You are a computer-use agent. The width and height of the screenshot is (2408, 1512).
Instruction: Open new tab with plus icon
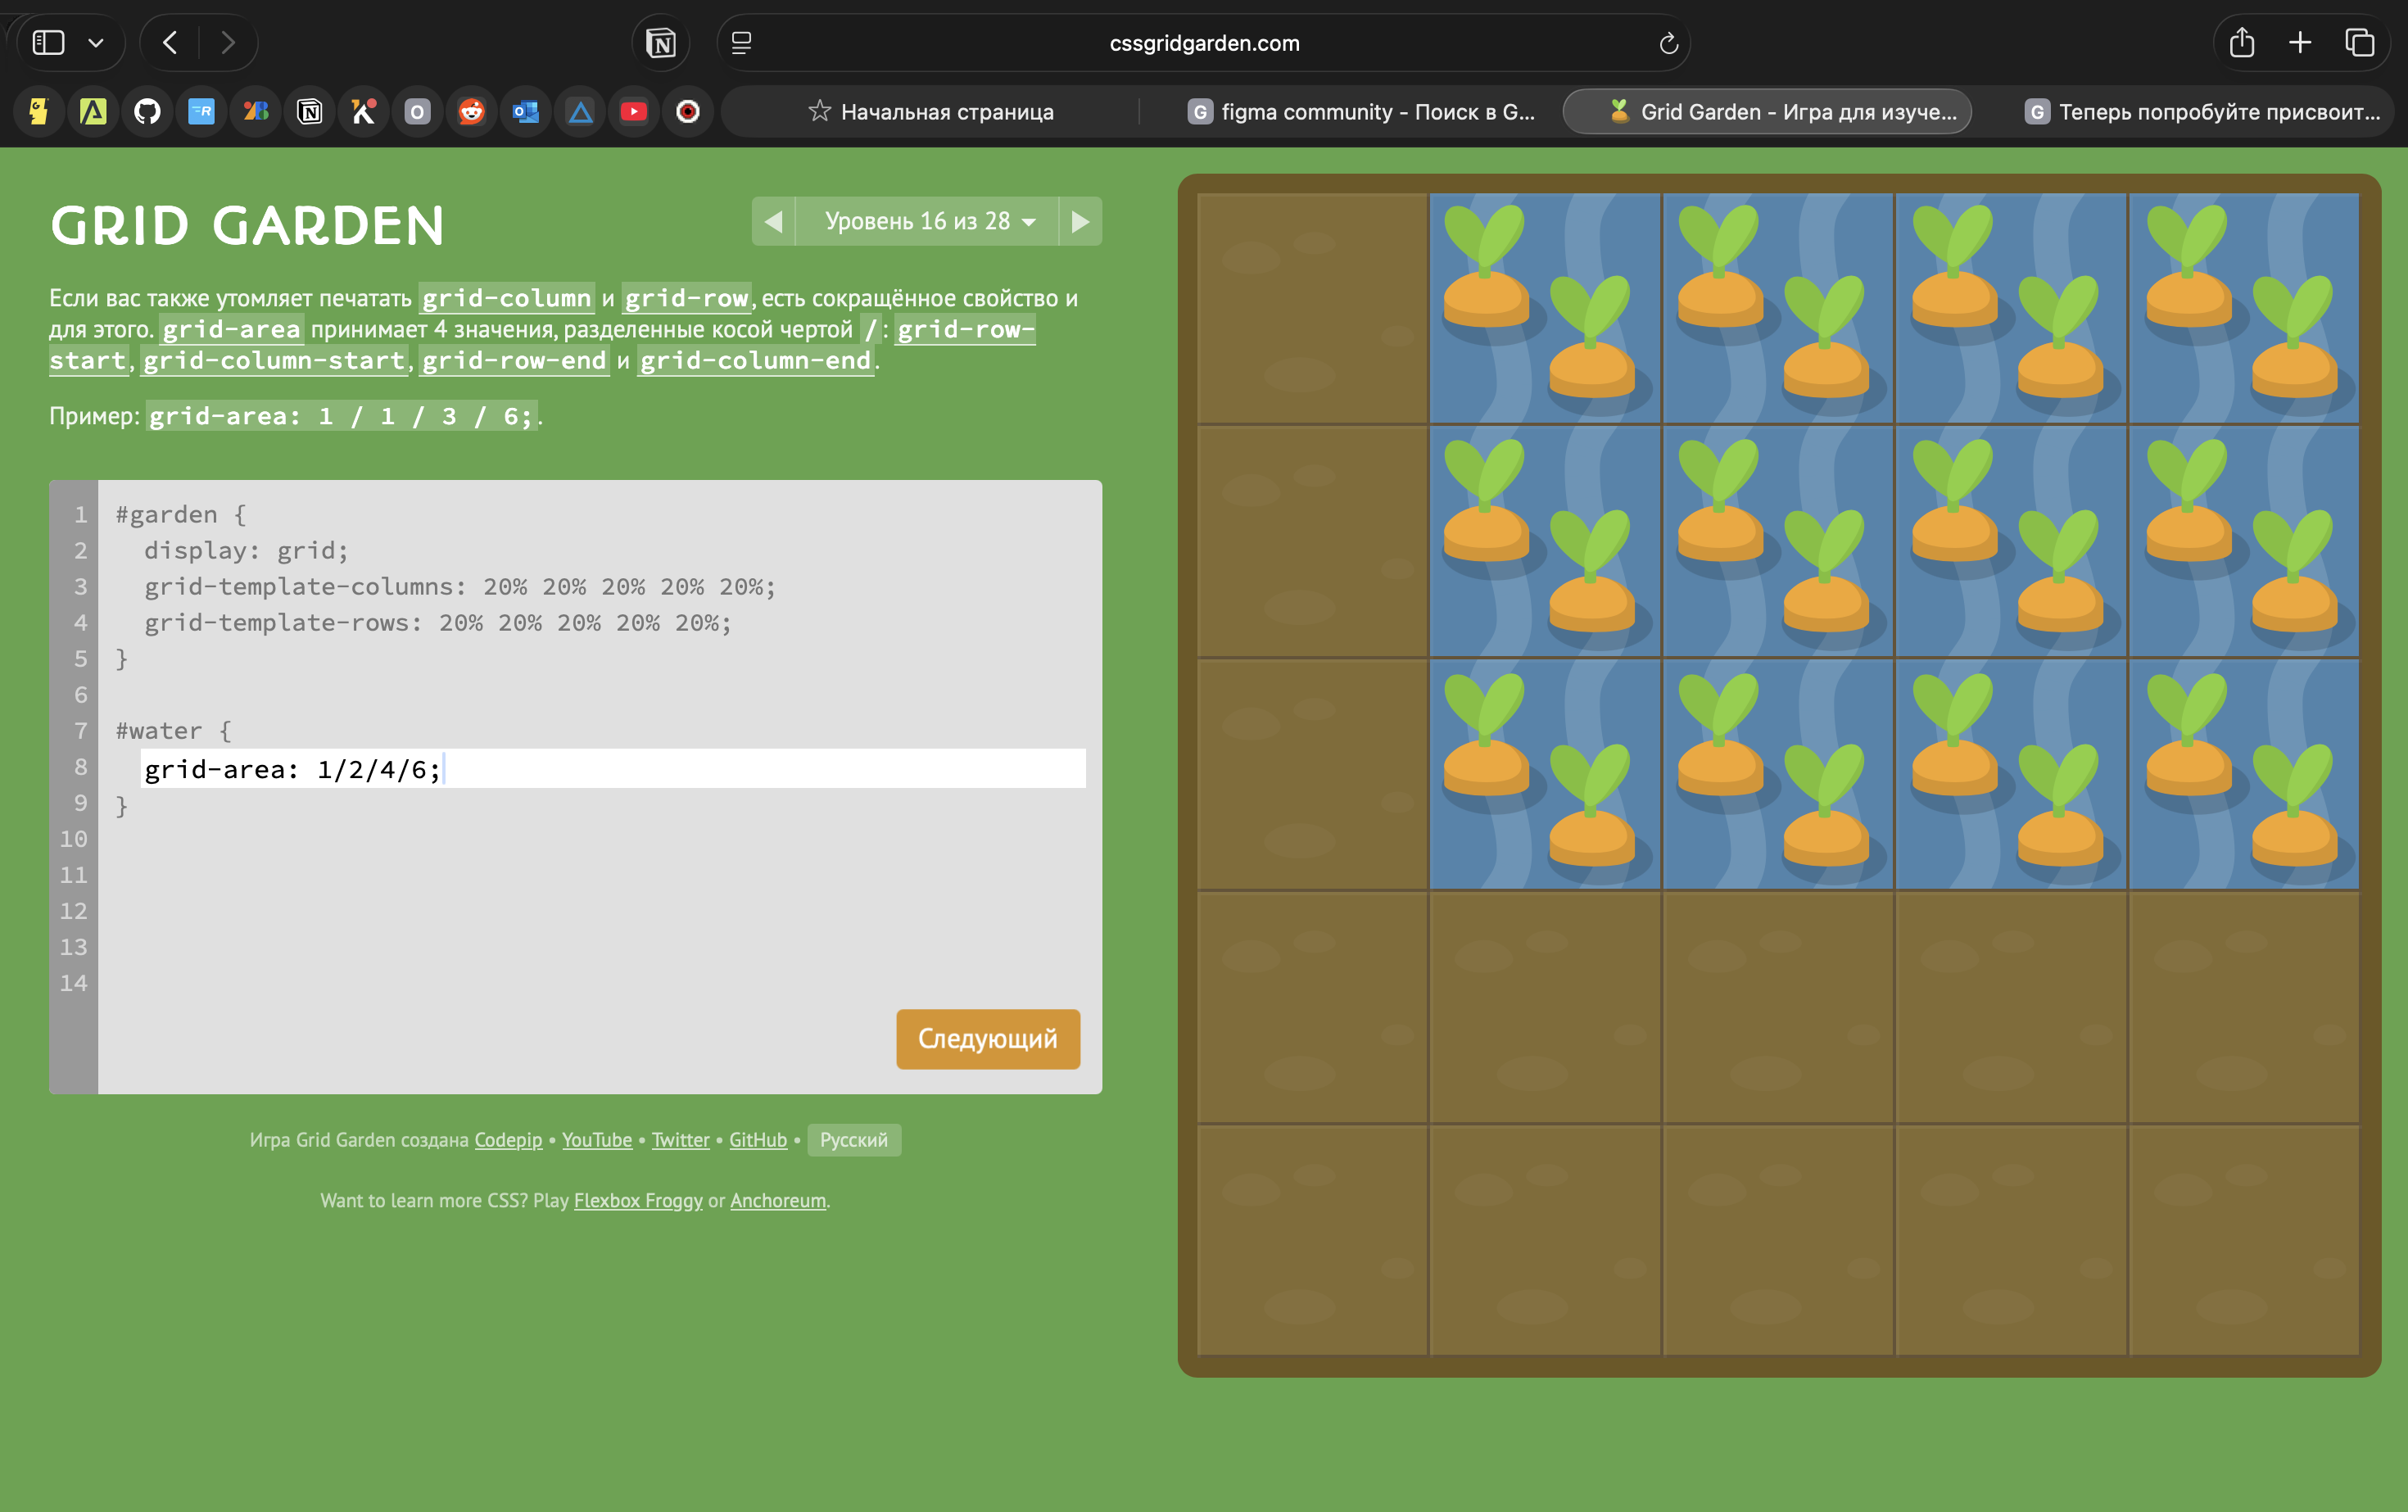tap(2299, 43)
